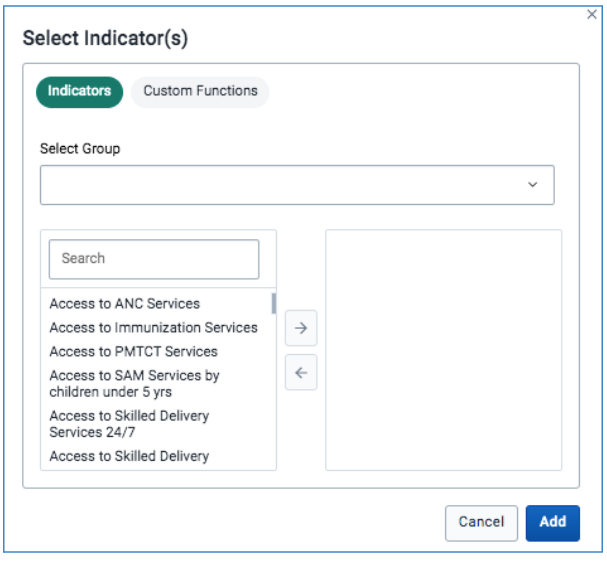Image resolution: width=607 pixels, height=563 pixels.
Task: Close the Select Indicator(s) dialog
Action: click(592, 15)
